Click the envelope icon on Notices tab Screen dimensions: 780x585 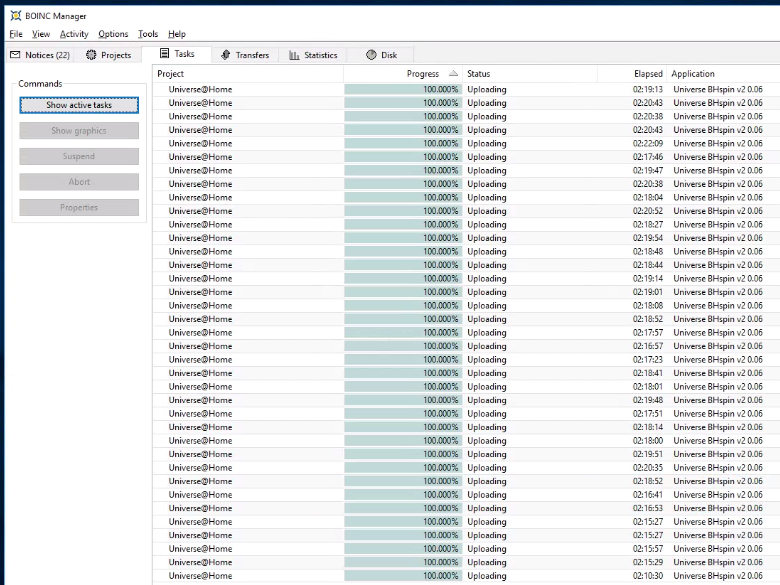pyautogui.click(x=15, y=55)
